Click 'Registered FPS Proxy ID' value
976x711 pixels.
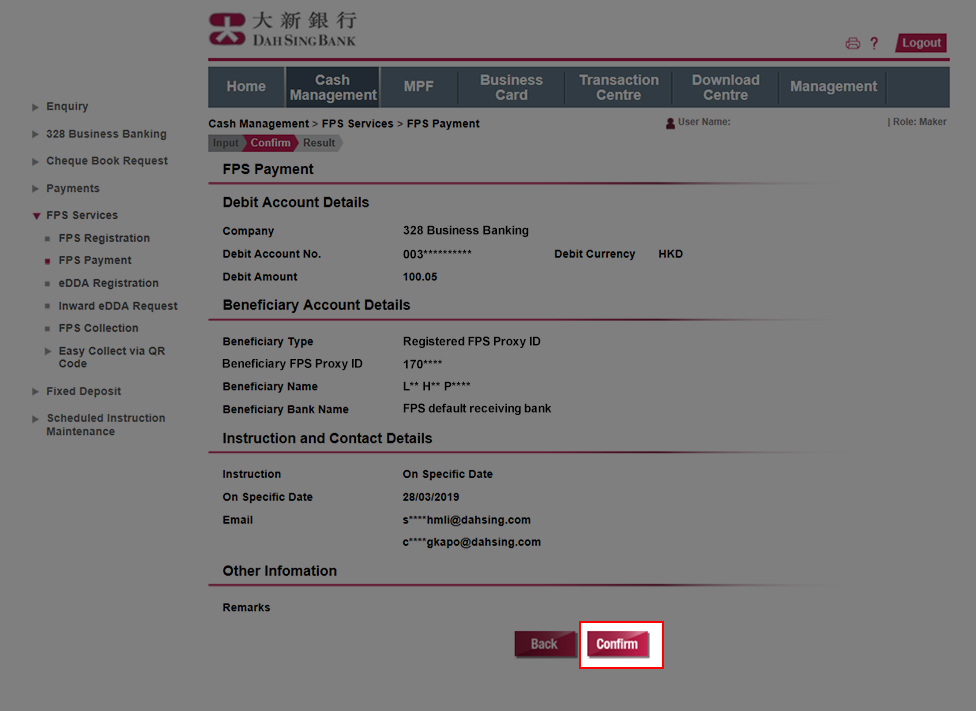tap(471, 342)
